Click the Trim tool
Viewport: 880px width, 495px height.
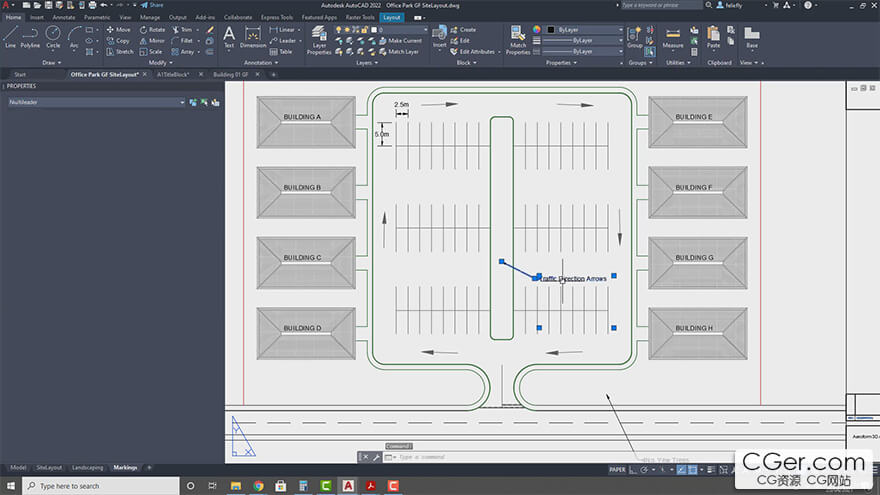pyautogui.click(x=182, y=30)
